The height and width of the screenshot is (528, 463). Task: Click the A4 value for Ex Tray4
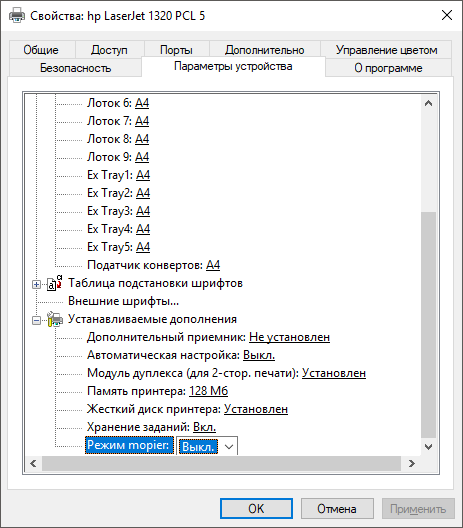[143, 229]
